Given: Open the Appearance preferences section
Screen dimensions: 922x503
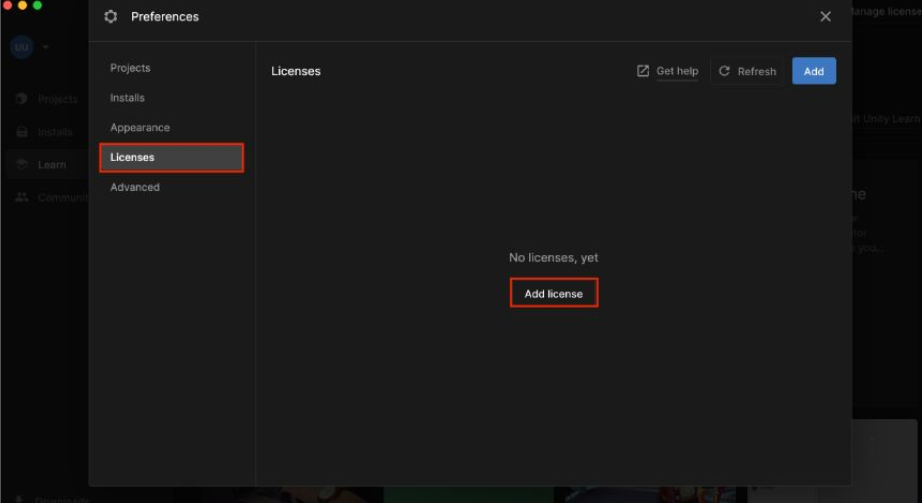Looking at the screenshot, I should [140, 128].
